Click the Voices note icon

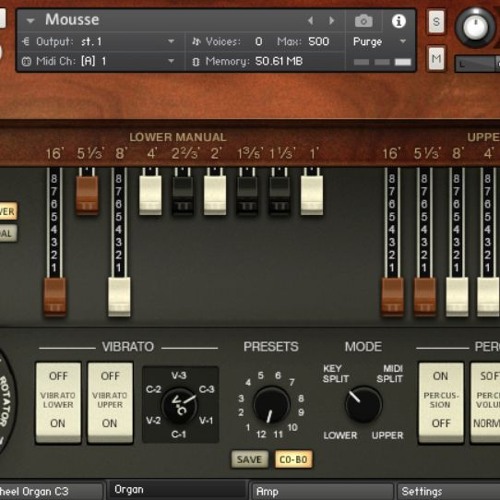tap(196, 42)
